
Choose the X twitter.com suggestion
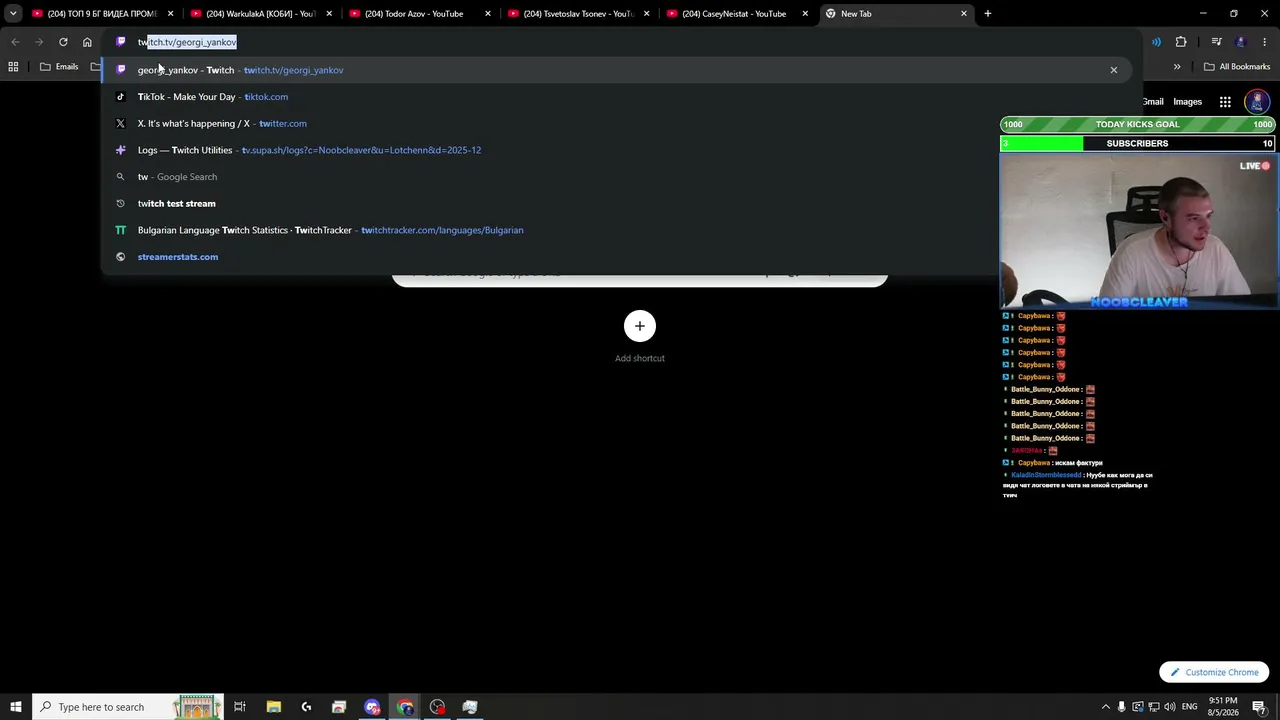[x=617, y=123]
